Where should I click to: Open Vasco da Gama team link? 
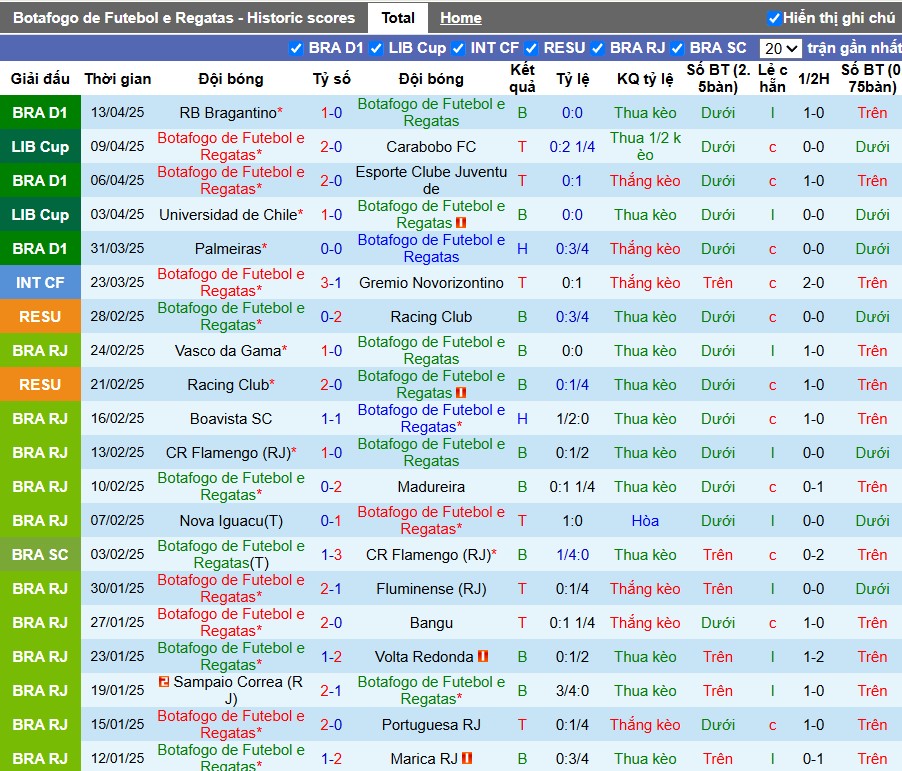[228, 350]
